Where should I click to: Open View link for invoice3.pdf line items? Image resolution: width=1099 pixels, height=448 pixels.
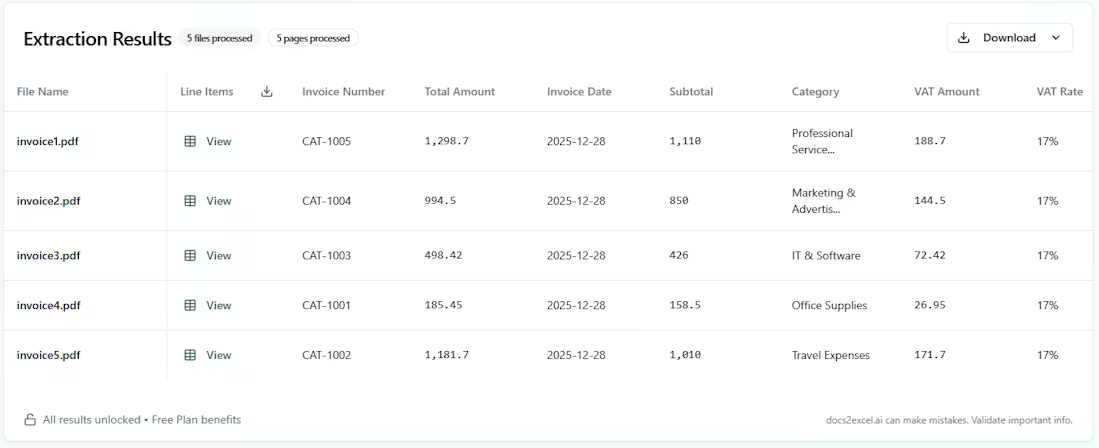218,256
